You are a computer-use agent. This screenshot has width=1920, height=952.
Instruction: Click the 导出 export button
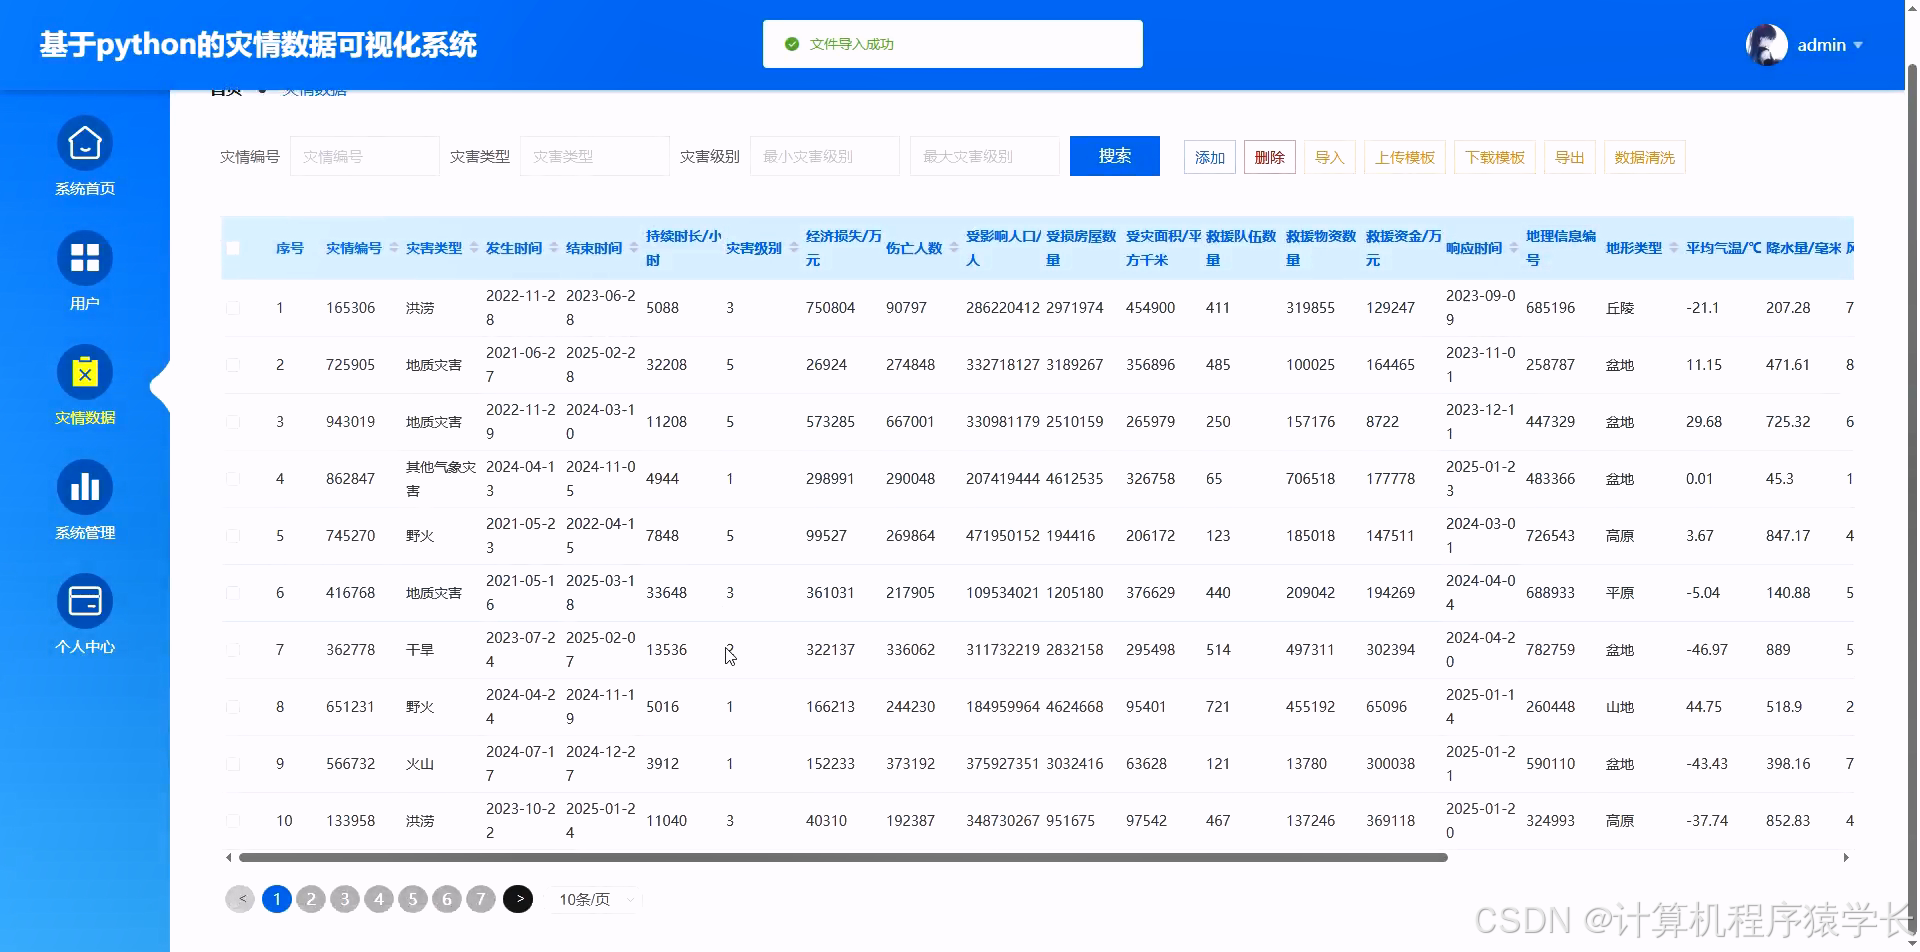tap(1570, 157)
